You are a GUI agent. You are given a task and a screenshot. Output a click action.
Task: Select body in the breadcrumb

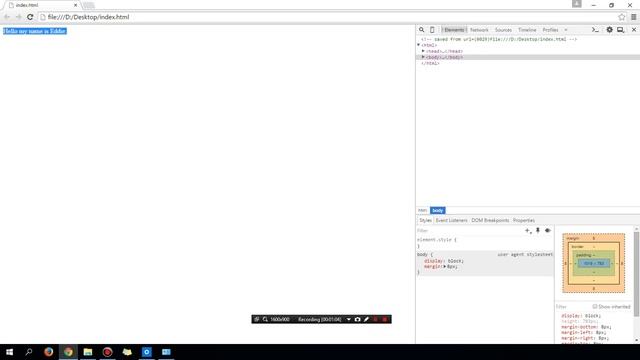(x=438, y=210)
